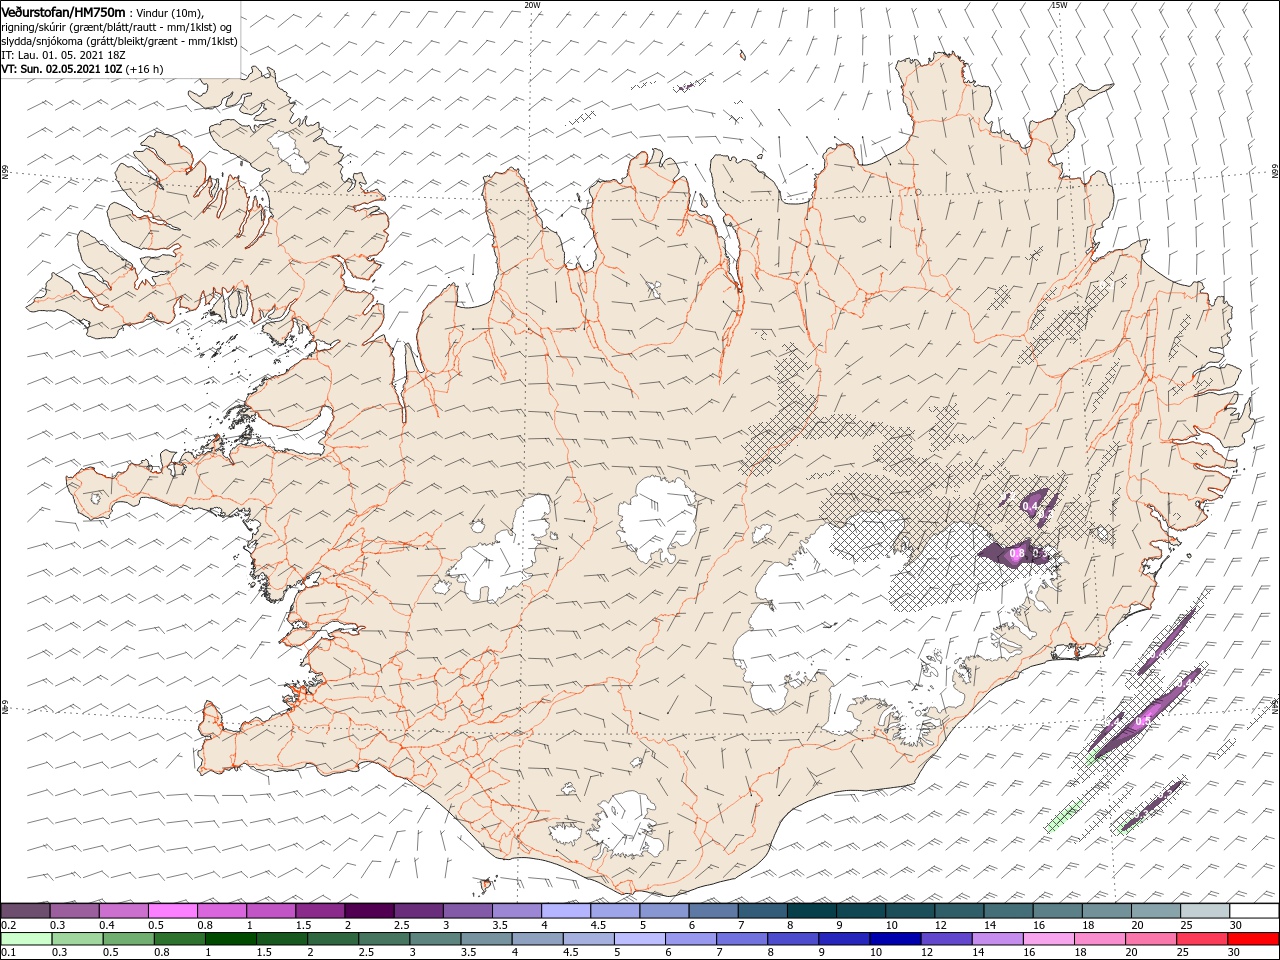This screenshot has width=1280, height=960.
Task: Select the pale grey 25 swatch, upper row
Action: tap(1205, 910)
